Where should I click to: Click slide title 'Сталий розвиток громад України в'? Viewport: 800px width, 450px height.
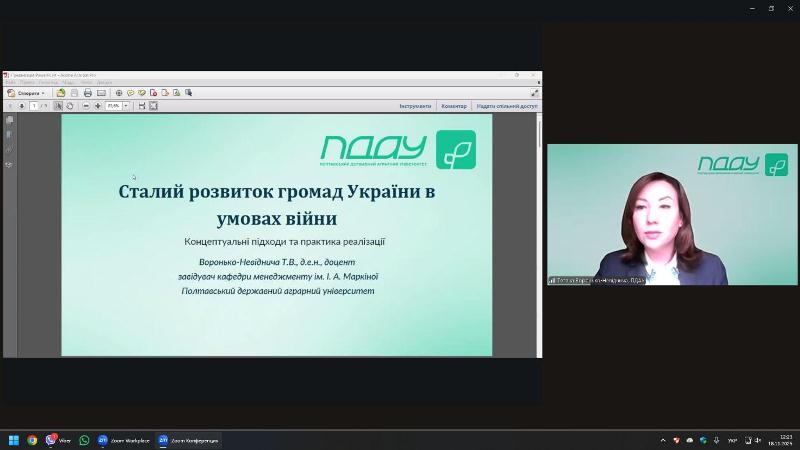coord(277,192)
